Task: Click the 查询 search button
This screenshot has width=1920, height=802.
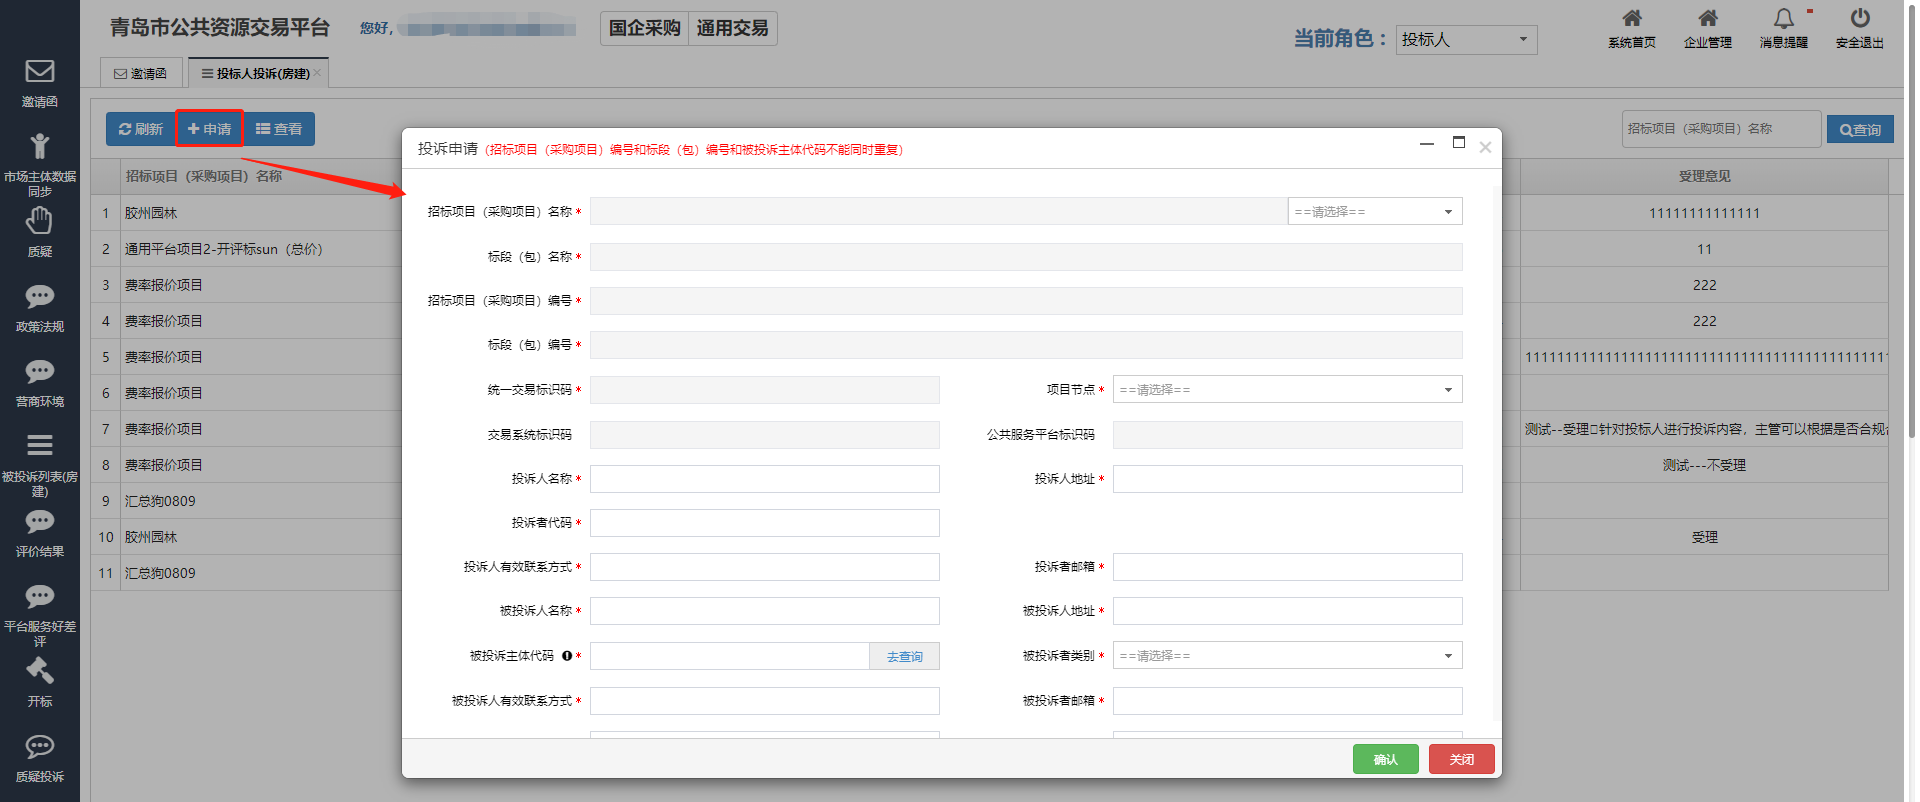Action: [1860, 130]
